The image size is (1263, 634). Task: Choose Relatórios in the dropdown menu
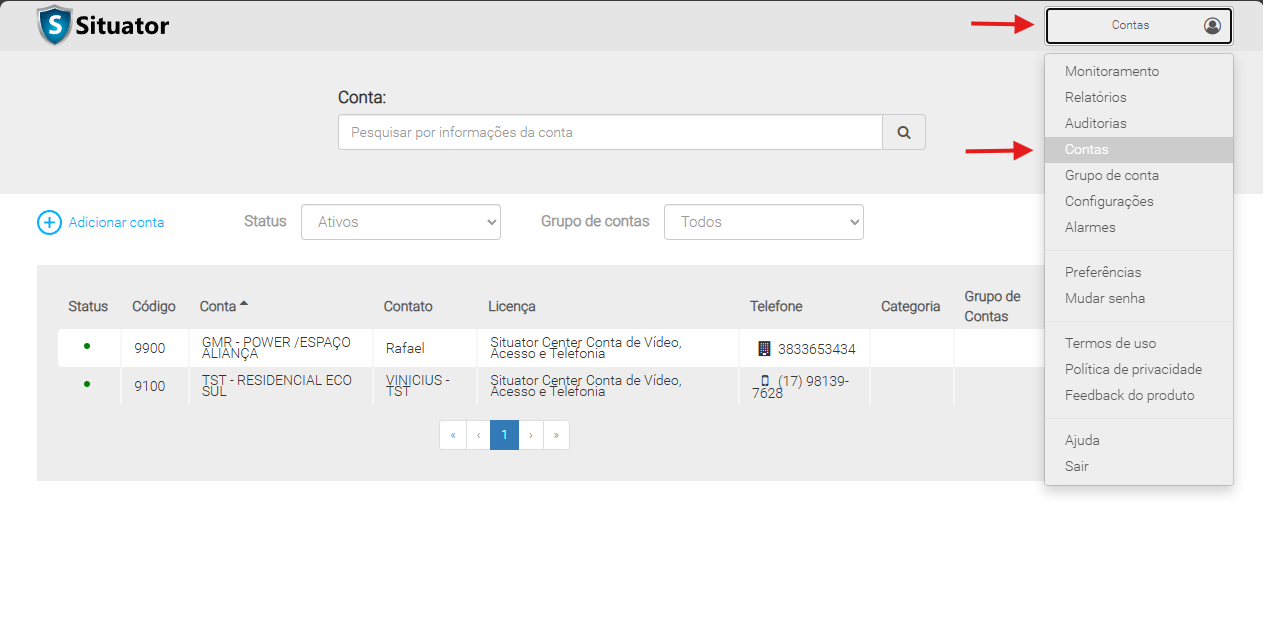coord(1095,98)
